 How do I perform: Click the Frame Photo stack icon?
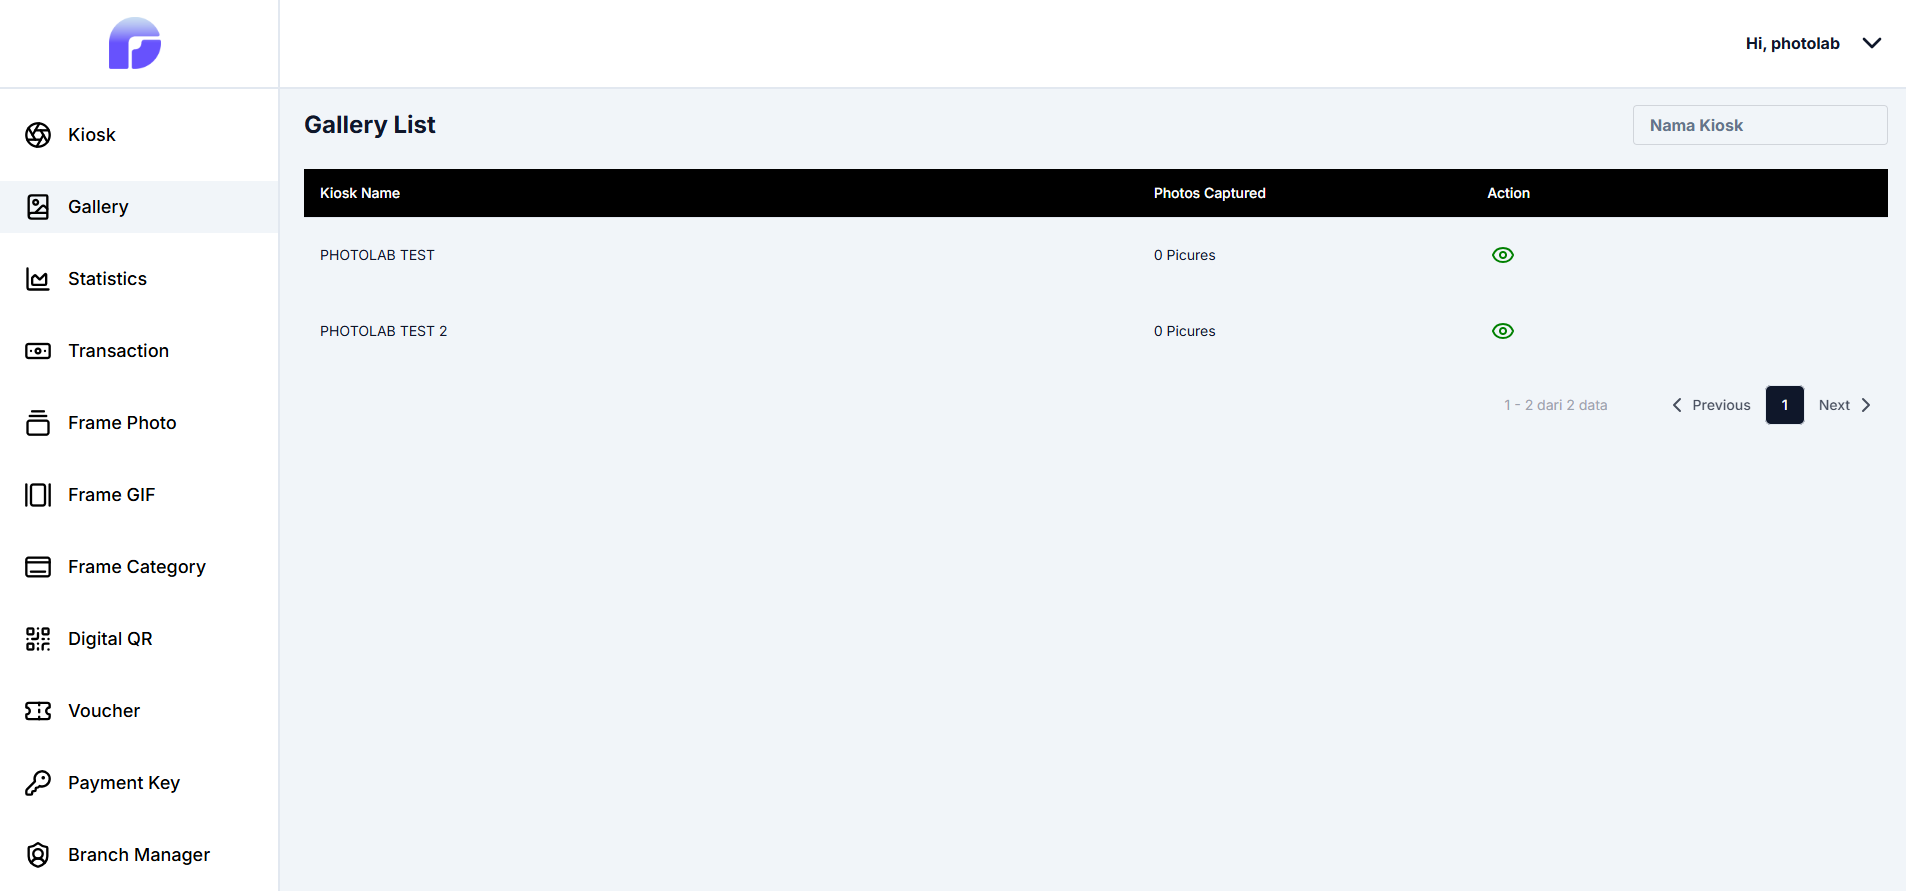38,423
